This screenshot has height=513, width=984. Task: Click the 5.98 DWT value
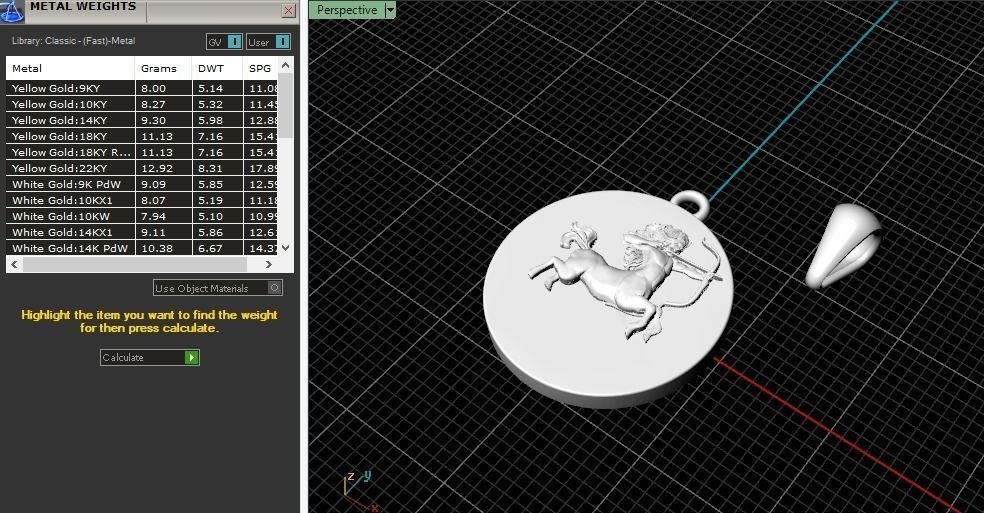210,121
